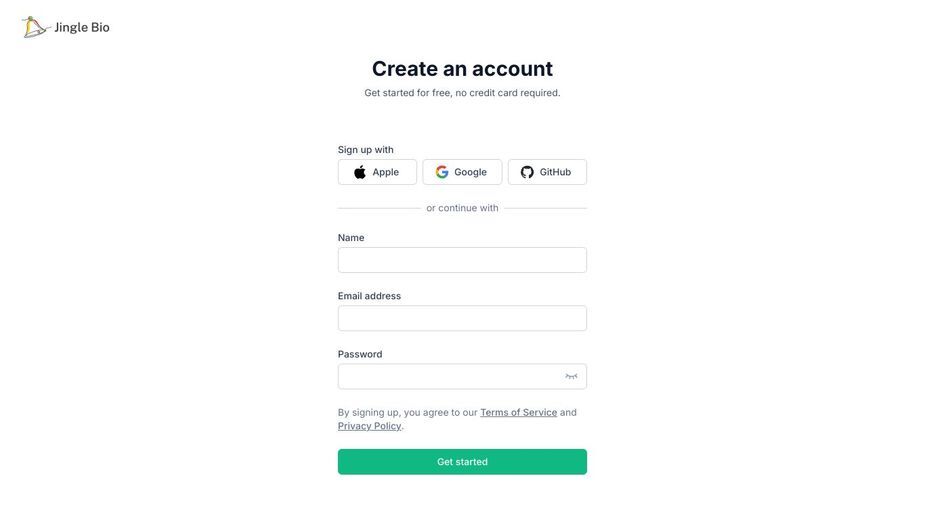Open the Privacy Policy link
925x520 pixels.
369,426
